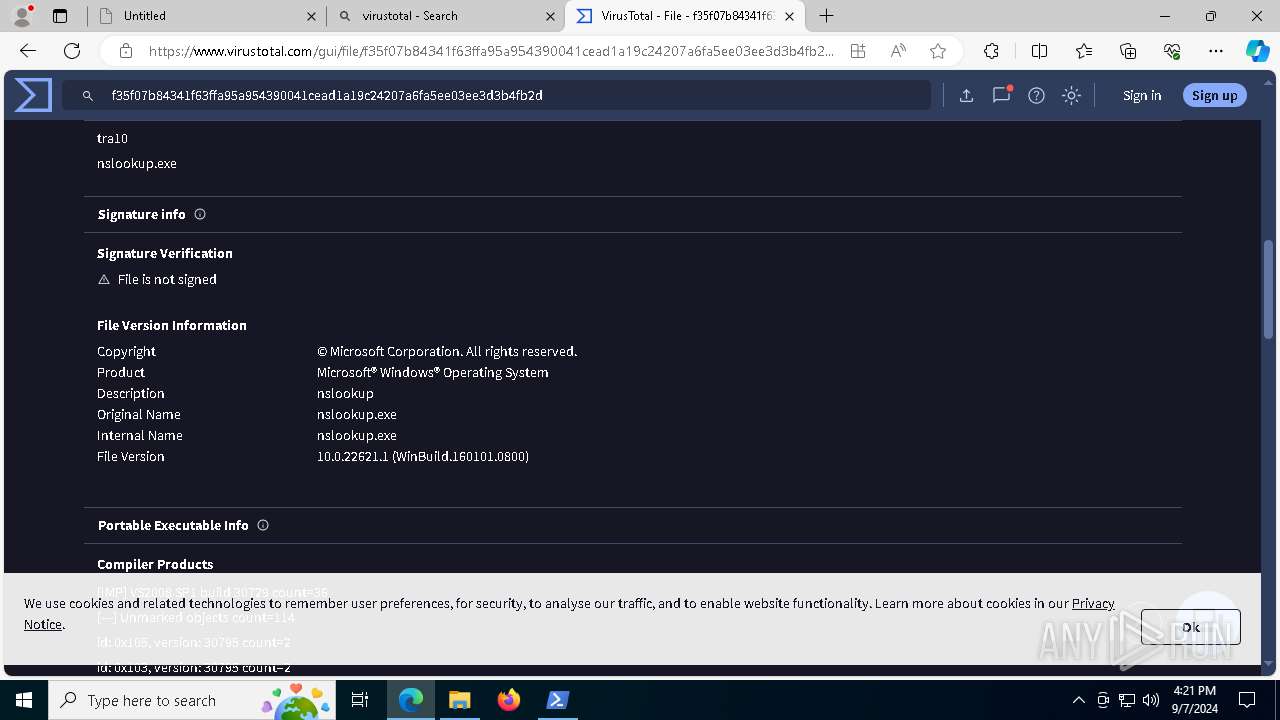
Task: Go back with the browser back arrow
Action: 28,51
